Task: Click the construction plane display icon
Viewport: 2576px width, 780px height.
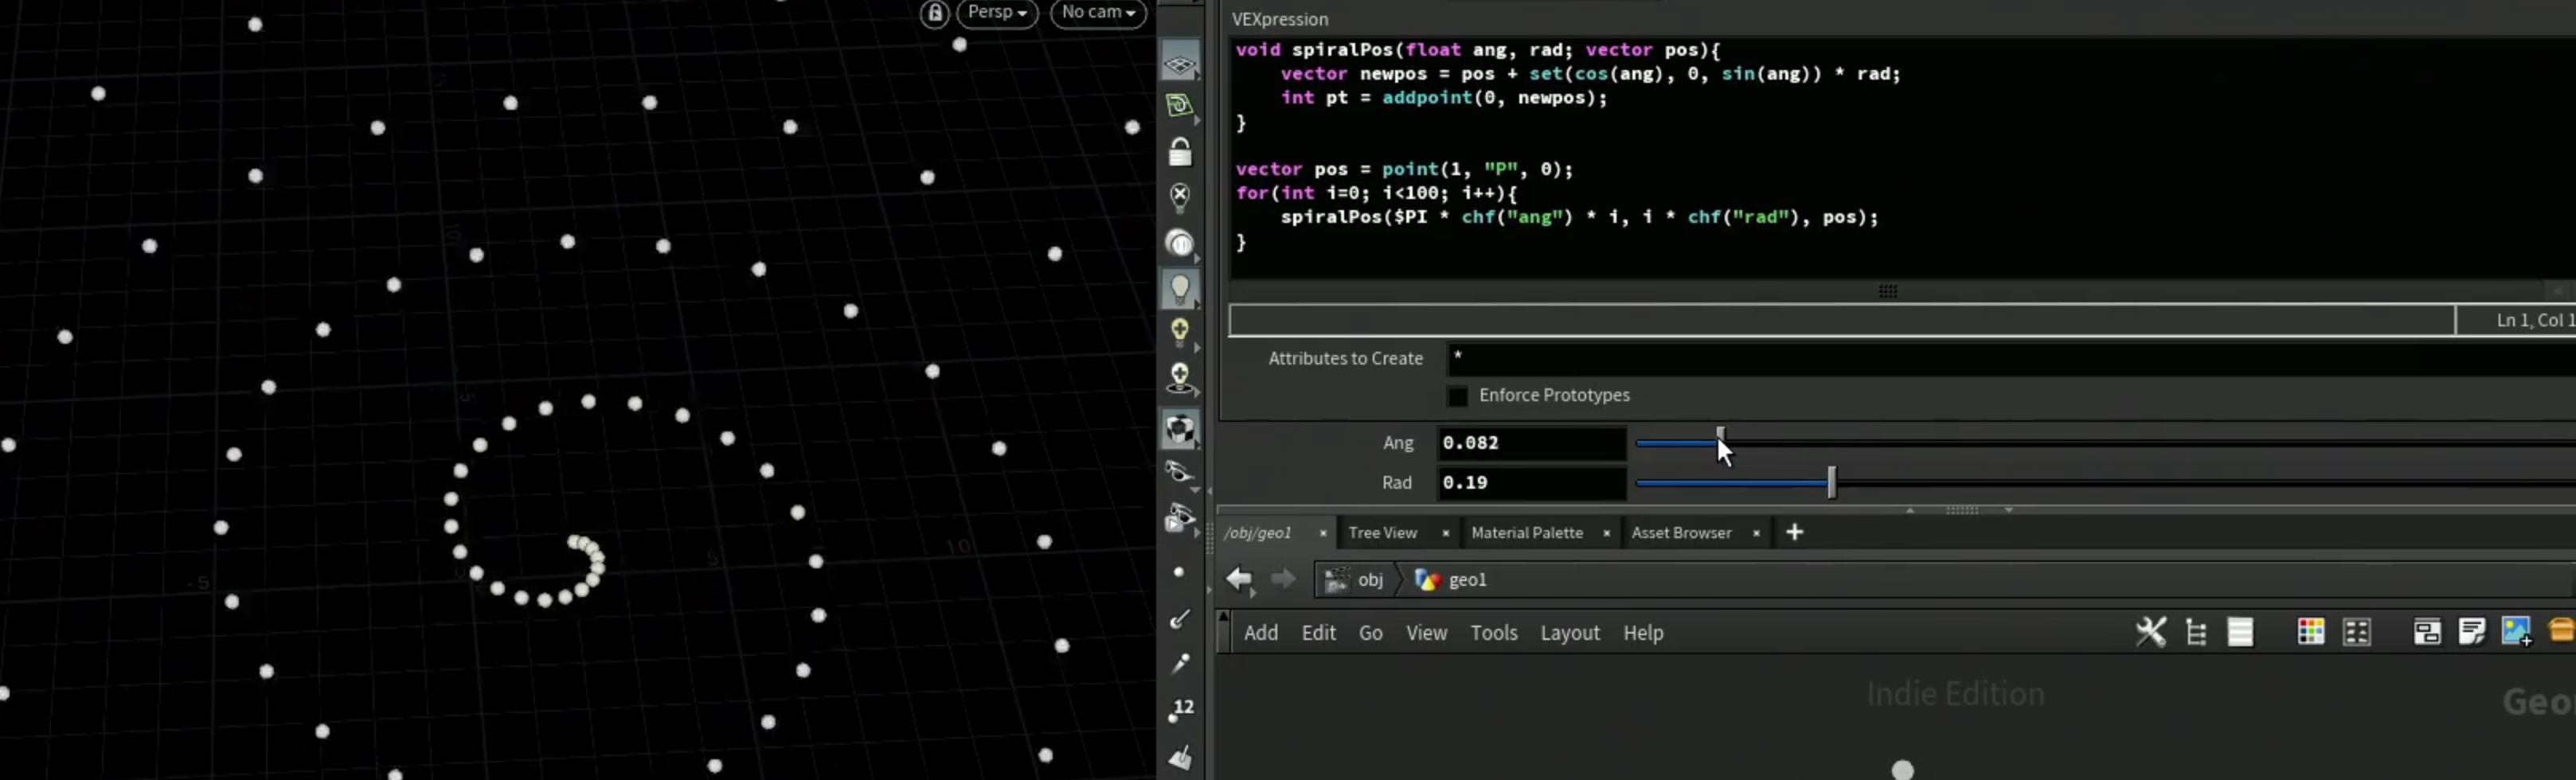Action: coord(1180,64)
